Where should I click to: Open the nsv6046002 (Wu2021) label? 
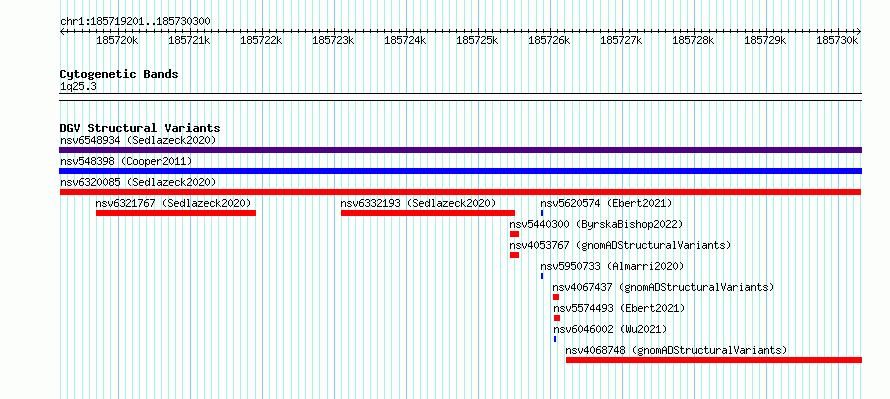pyautogui.click(x=610, y=329)
